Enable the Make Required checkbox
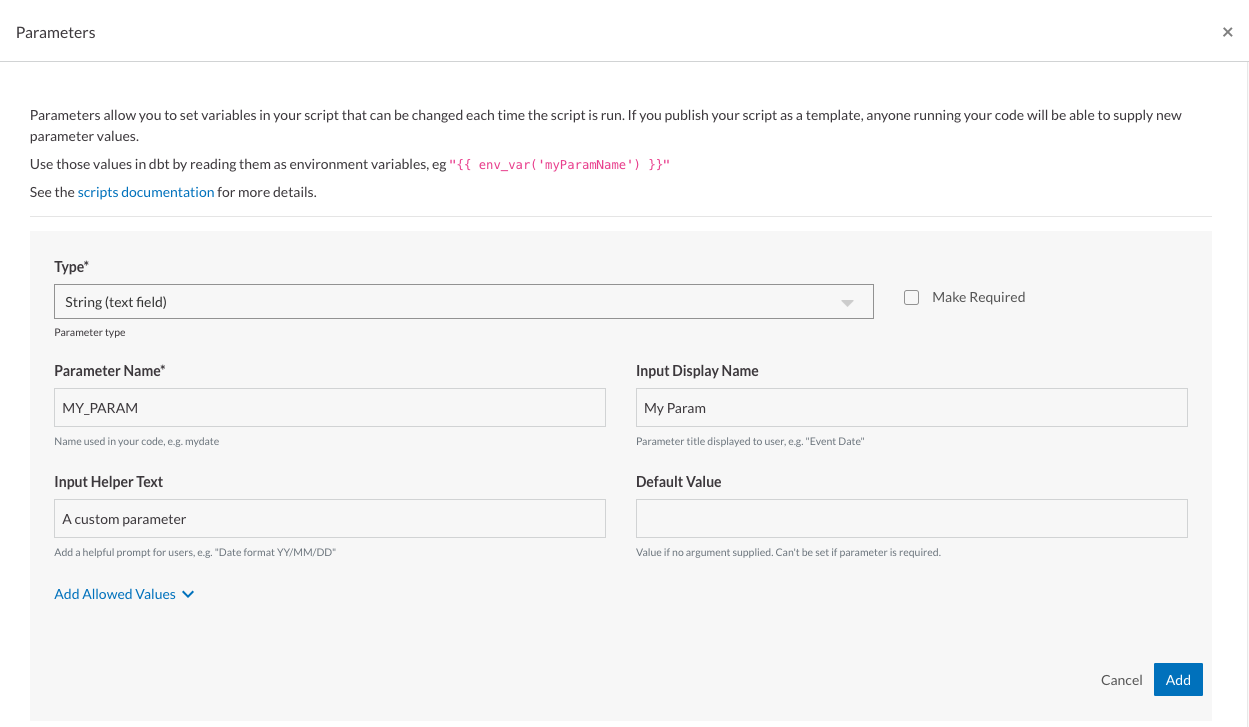The width and height of the screenshot is (1249, 727). tap(911, 296)
